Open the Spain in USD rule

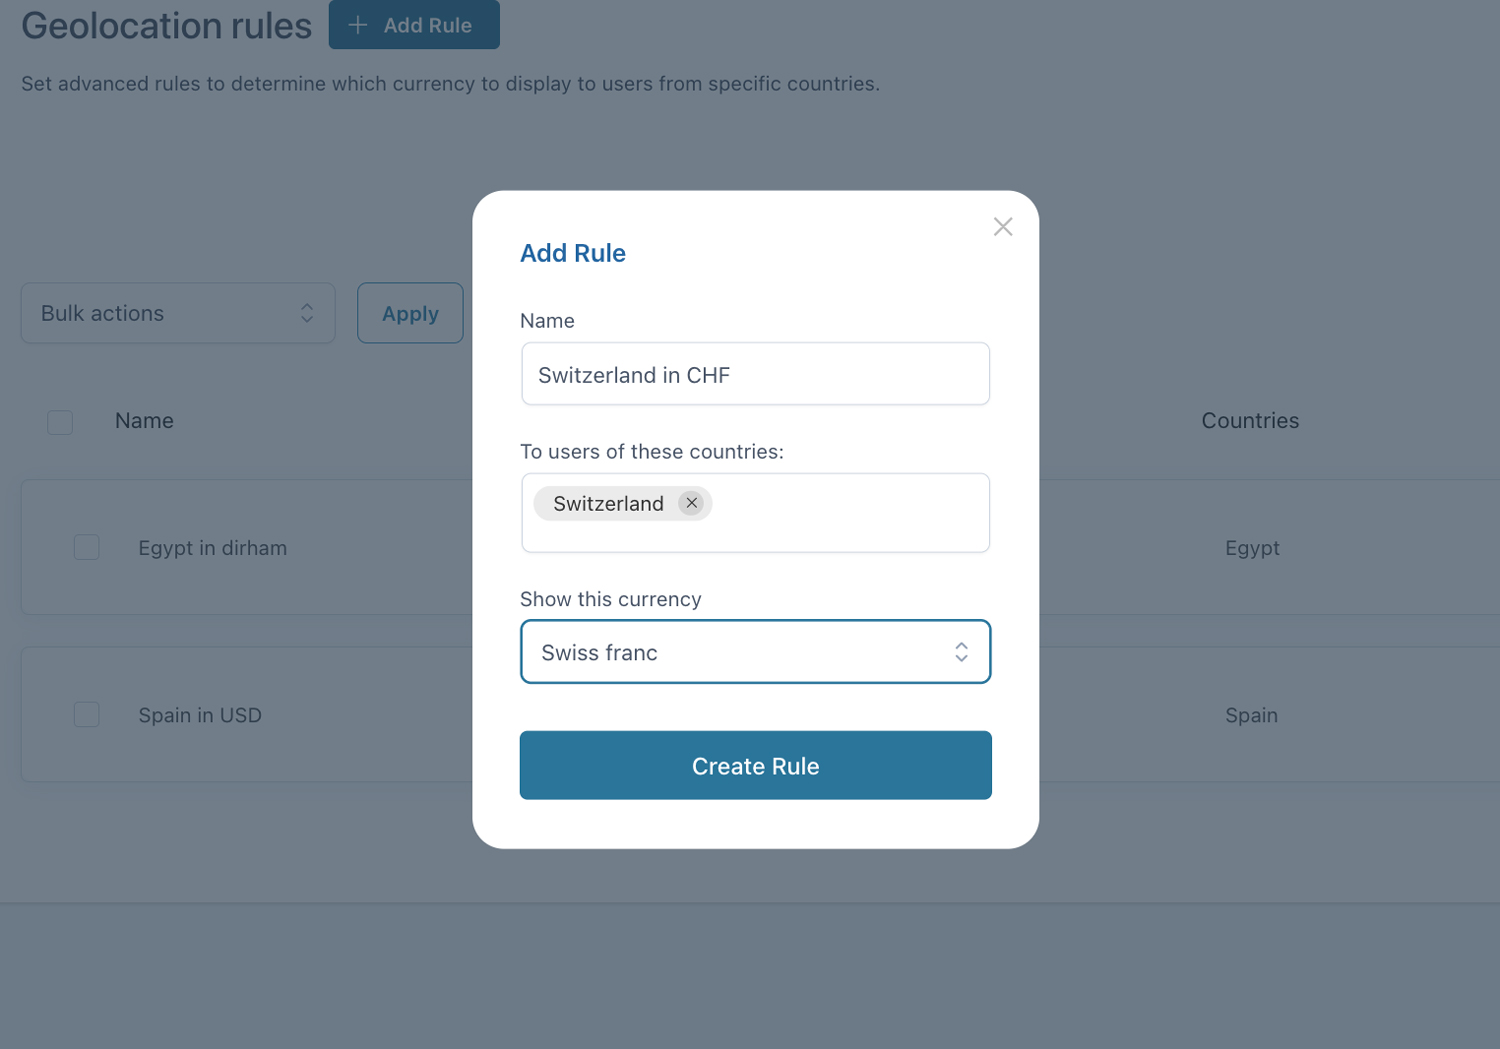click(200, 715)
